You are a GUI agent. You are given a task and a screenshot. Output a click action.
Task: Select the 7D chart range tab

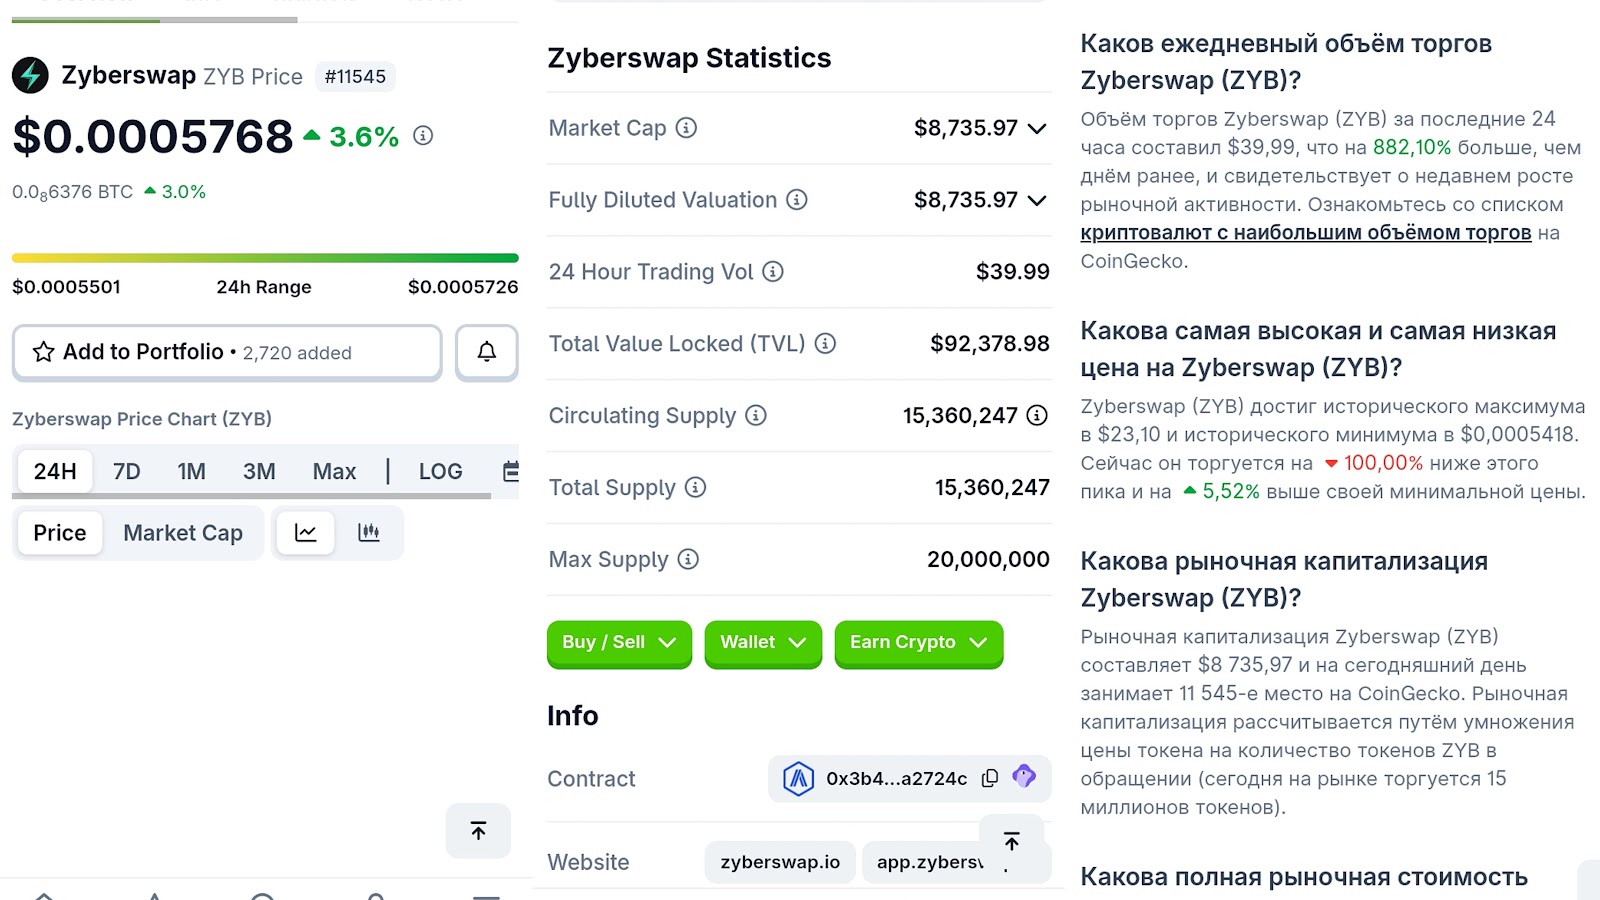pyautogui.click(x=126, y=471)
